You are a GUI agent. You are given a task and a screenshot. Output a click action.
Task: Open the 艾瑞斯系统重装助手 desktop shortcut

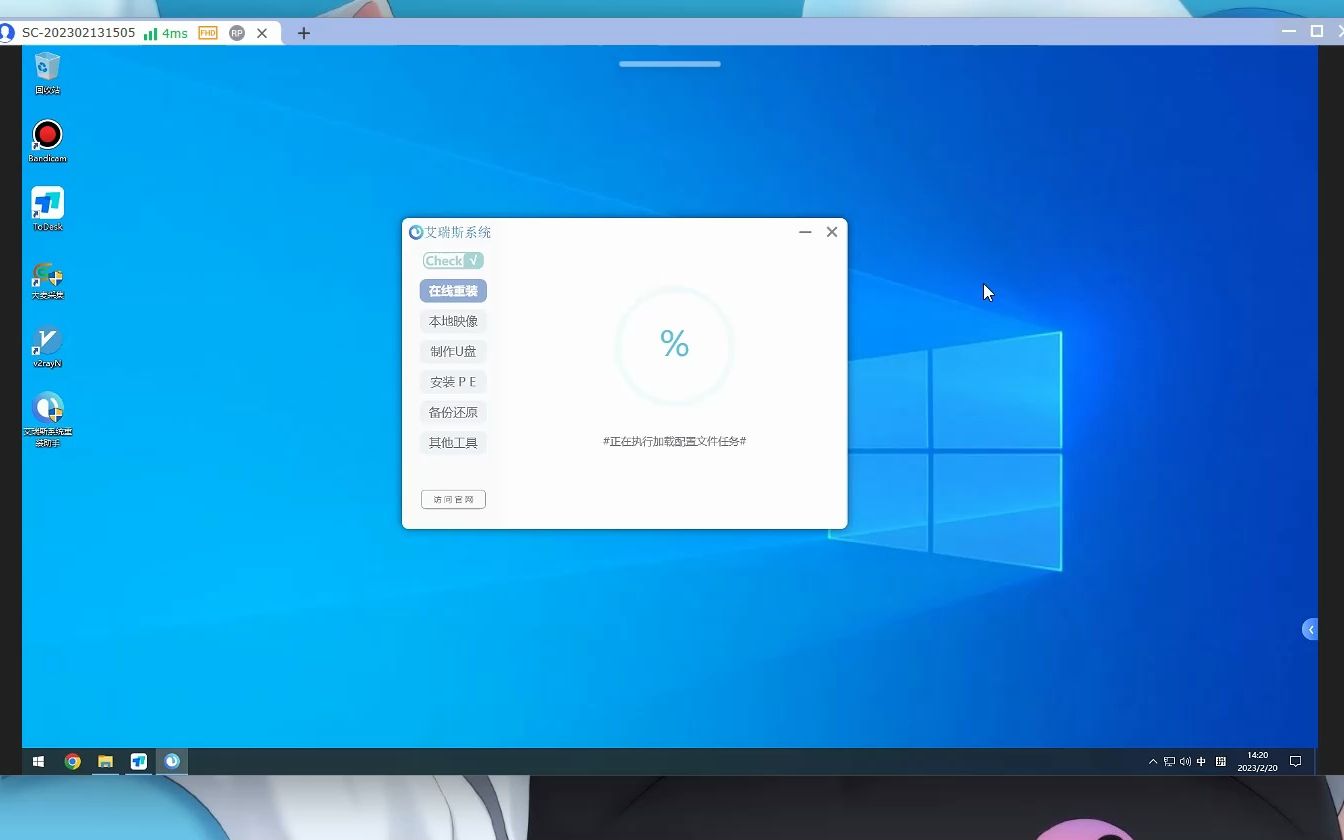click(x=47, y=419)
